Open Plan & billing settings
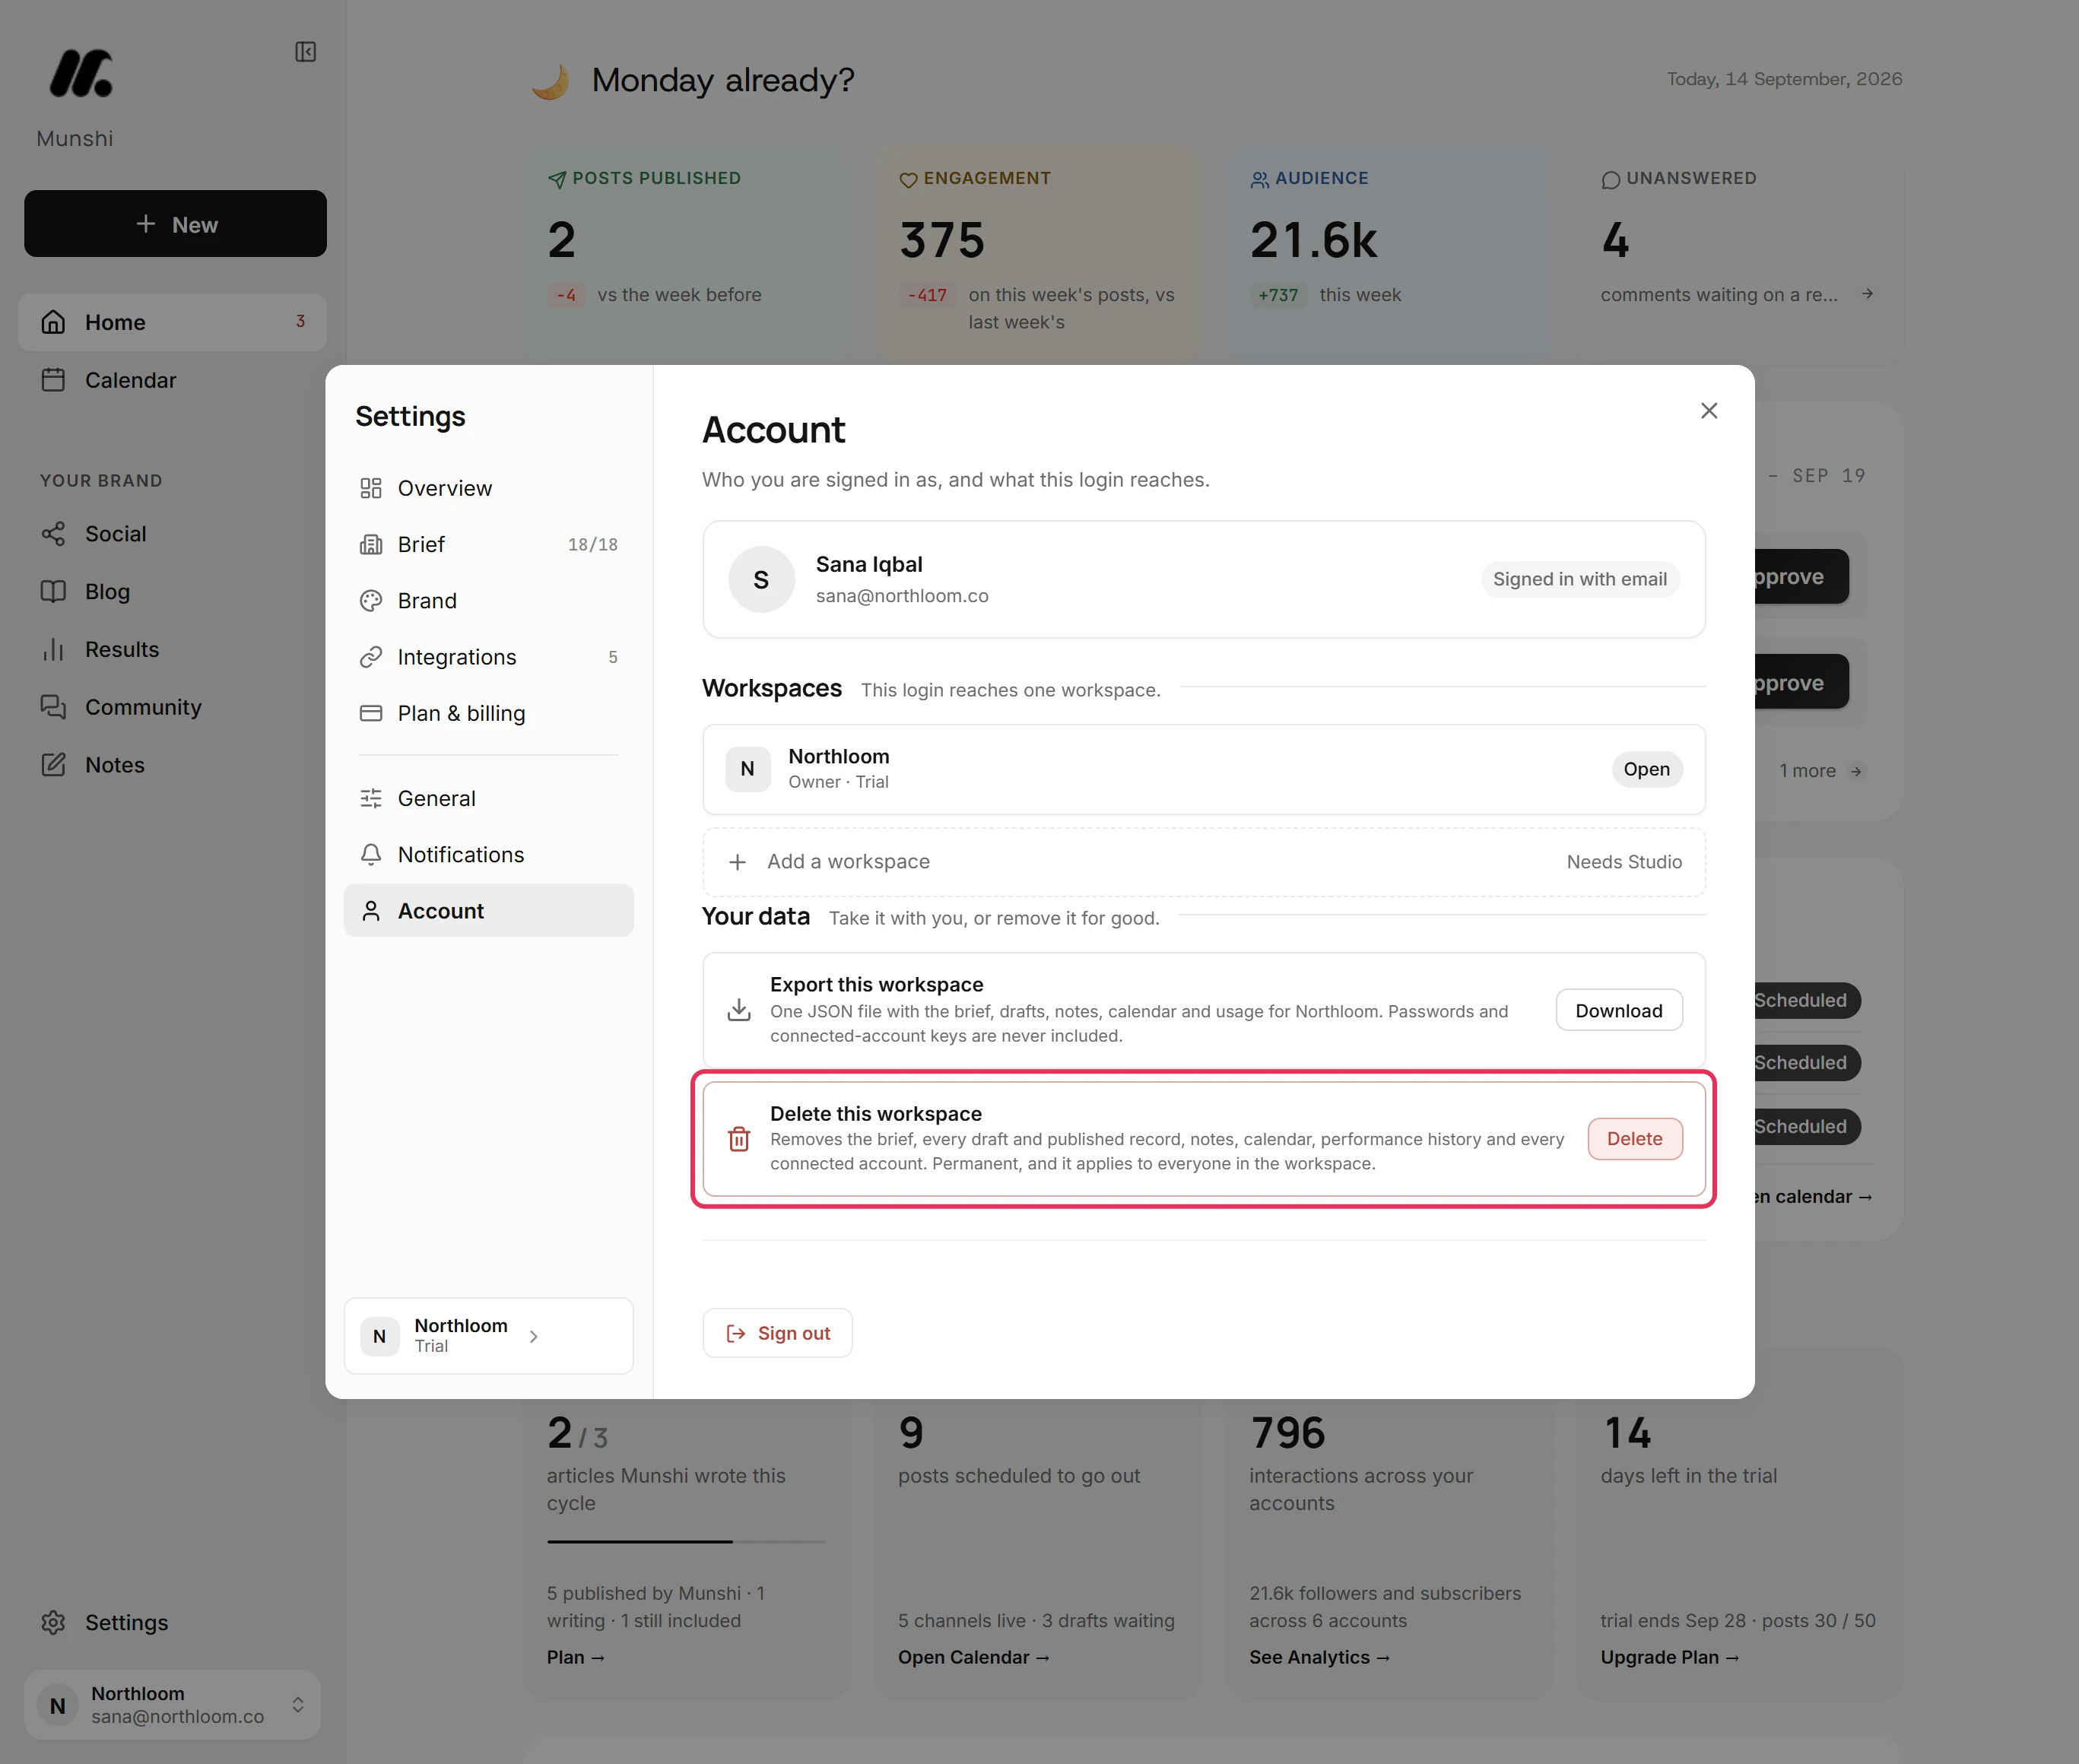The height and width of the screenshot is (1764, 2079). [488, 713]
